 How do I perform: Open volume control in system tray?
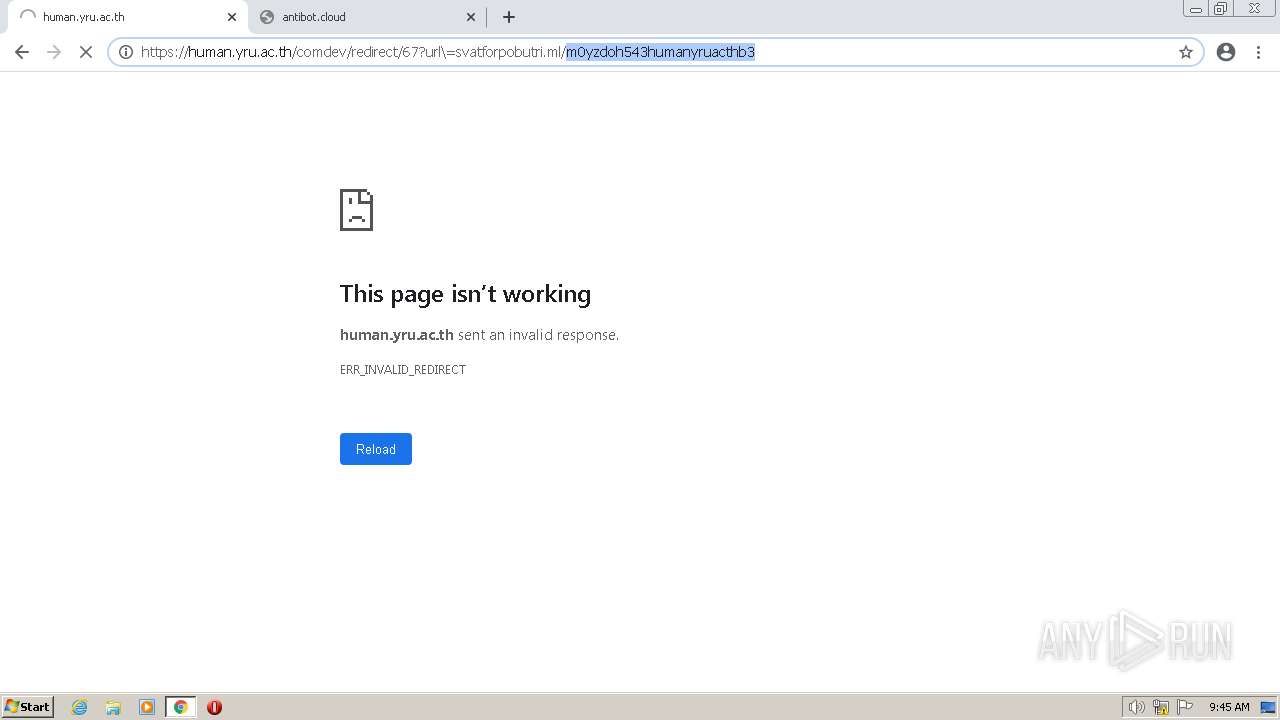pyautogui.click(x=1136, y=707)
